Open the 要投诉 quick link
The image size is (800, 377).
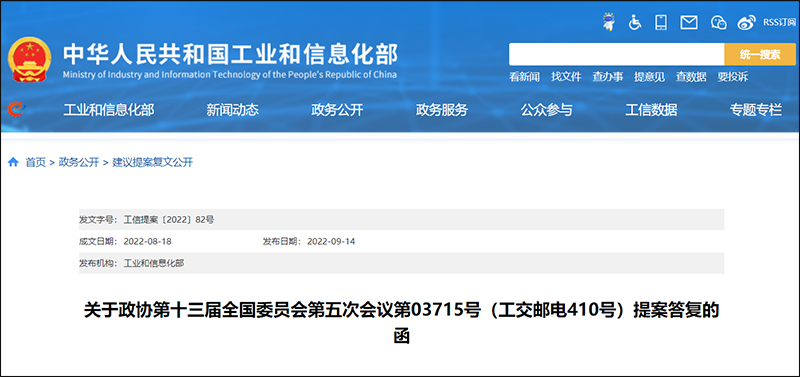733,77
